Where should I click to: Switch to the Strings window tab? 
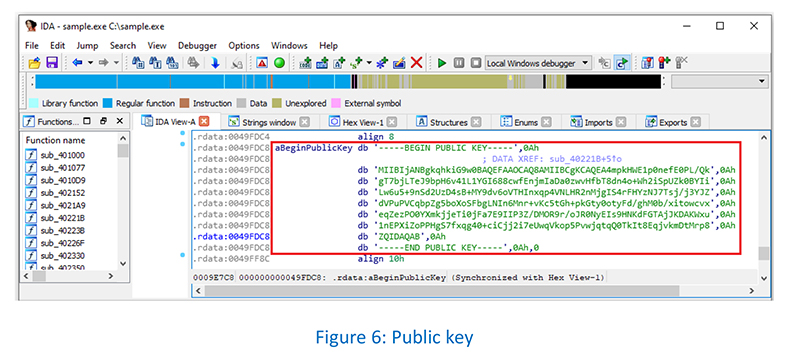pyautogui.click(x=269, y=122)
